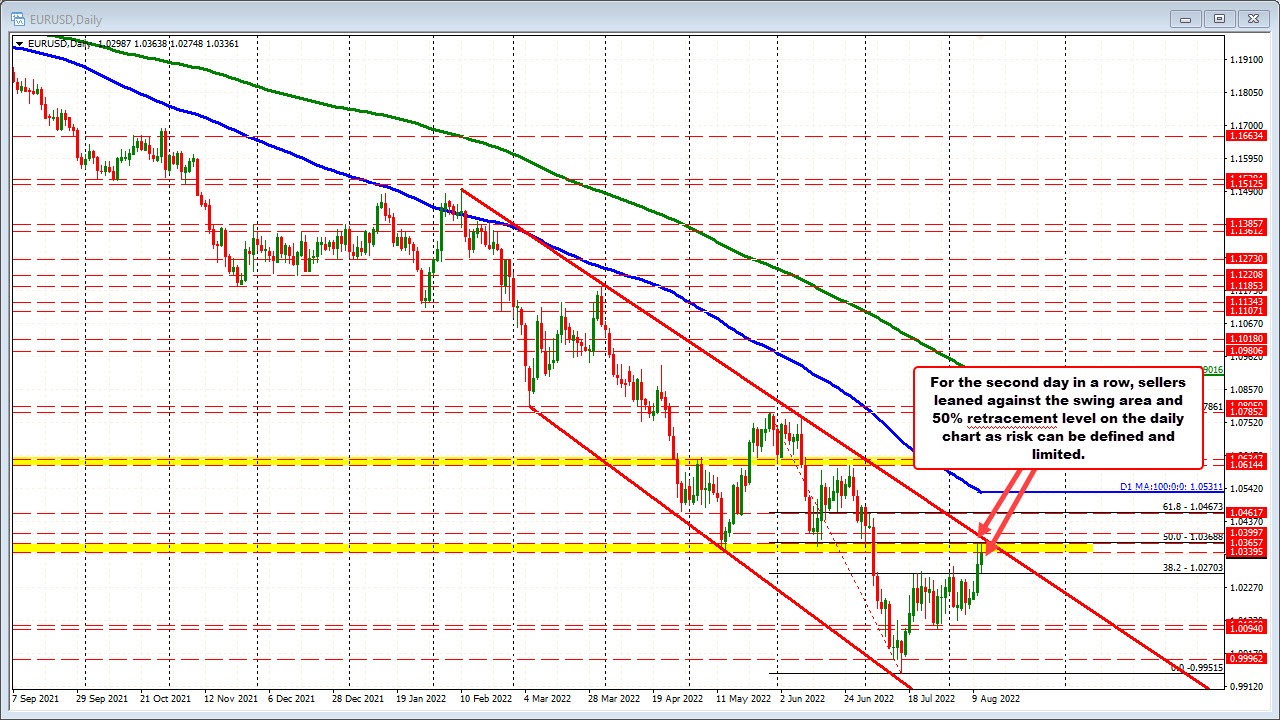1280x720 pixels.
Task: Click the 0.0 - 0.99515 Fibonacci label
Action: (1196, 666)
